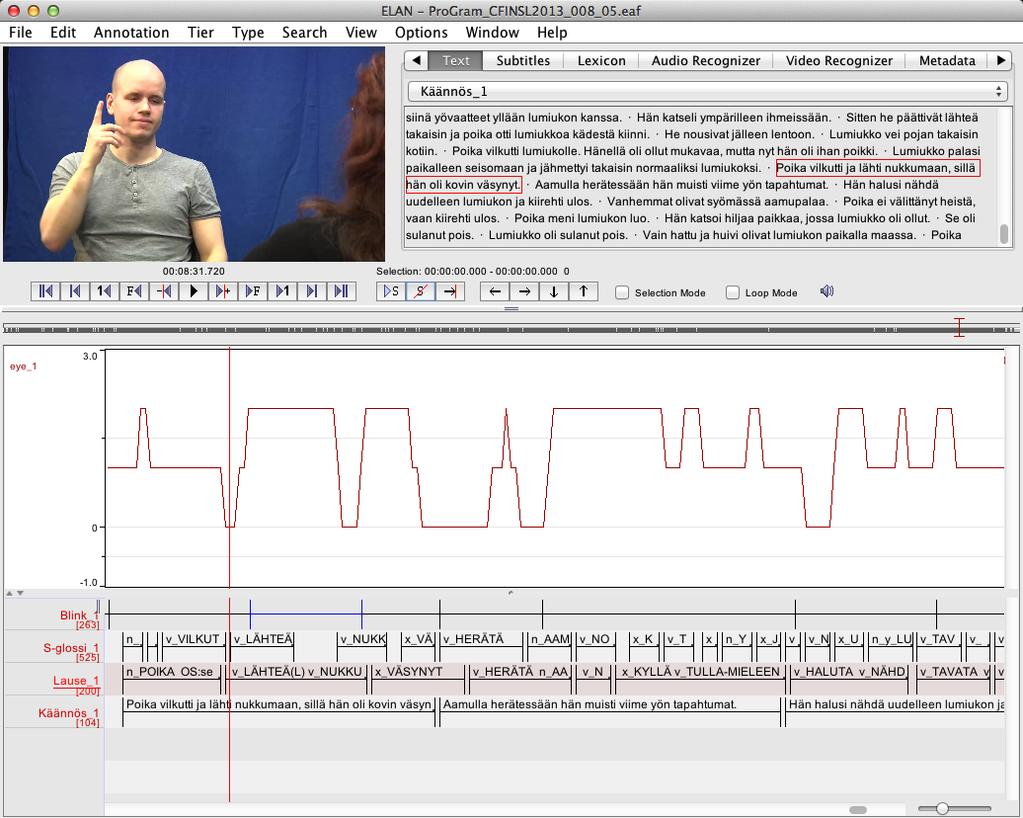Select the Käännös_1 tier label
1023x818 pixels.
(69, 713)
